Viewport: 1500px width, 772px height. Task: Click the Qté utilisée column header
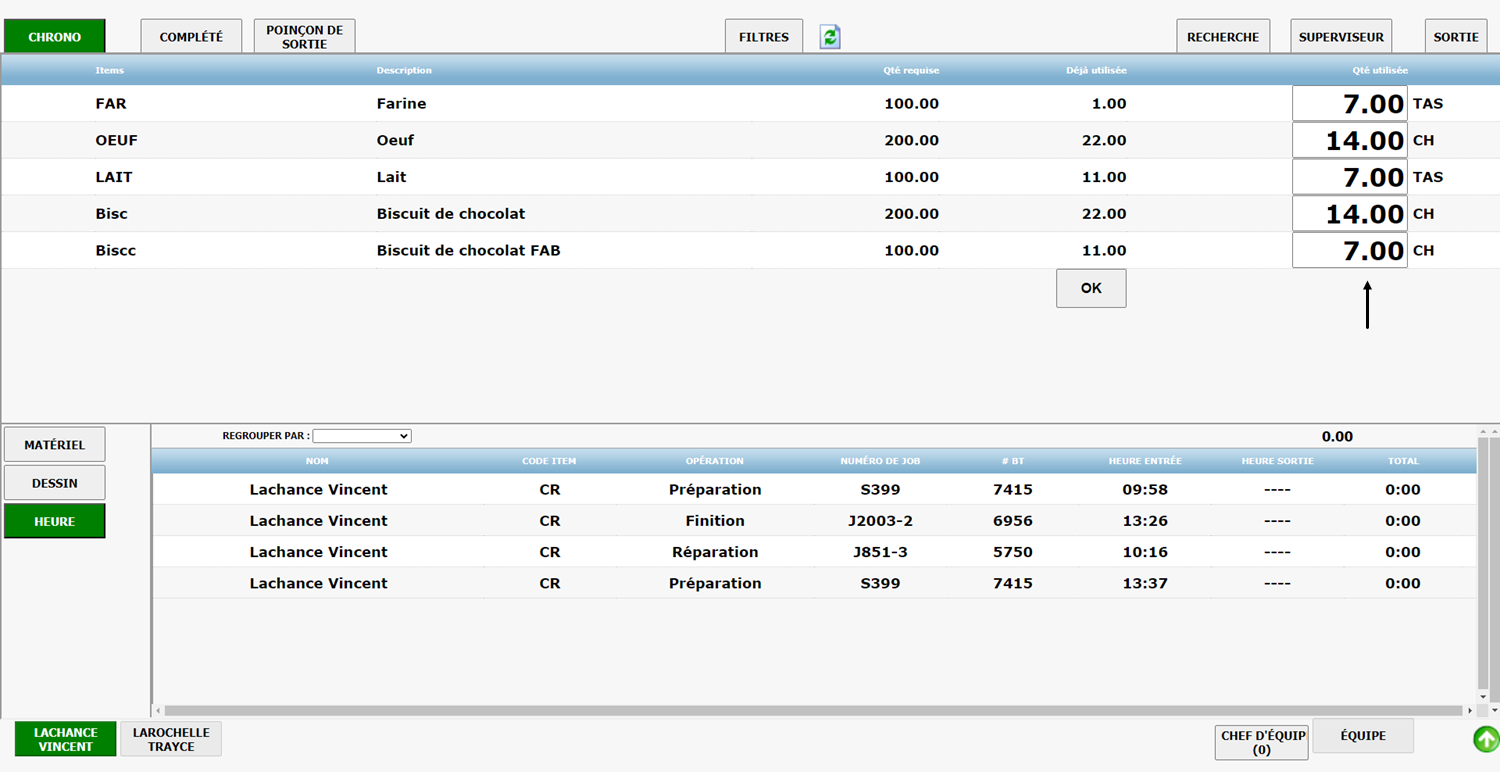tap(1379, 70)
